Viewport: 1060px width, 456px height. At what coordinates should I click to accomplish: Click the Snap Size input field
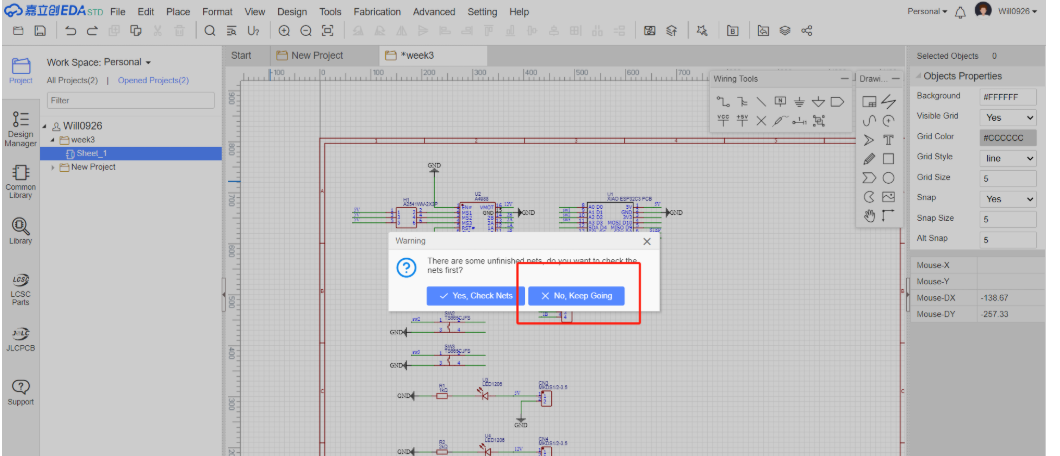pos(1008,220)
